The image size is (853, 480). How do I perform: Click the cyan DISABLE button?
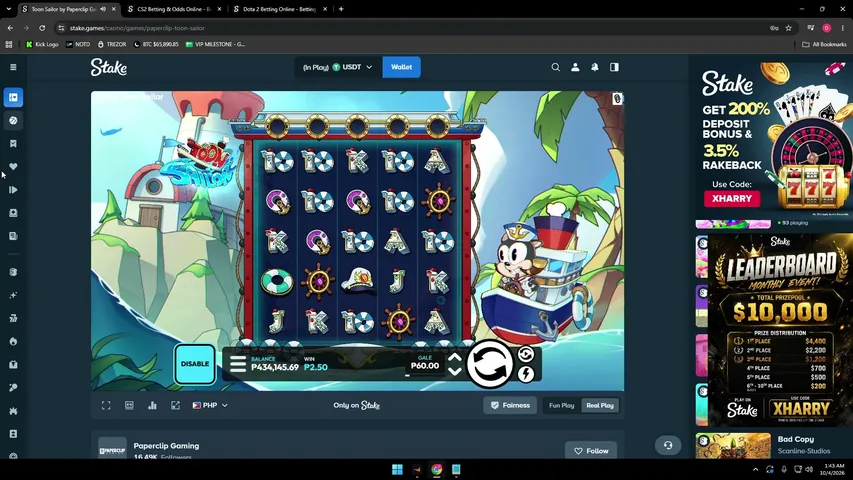click(x=195, y=364)
